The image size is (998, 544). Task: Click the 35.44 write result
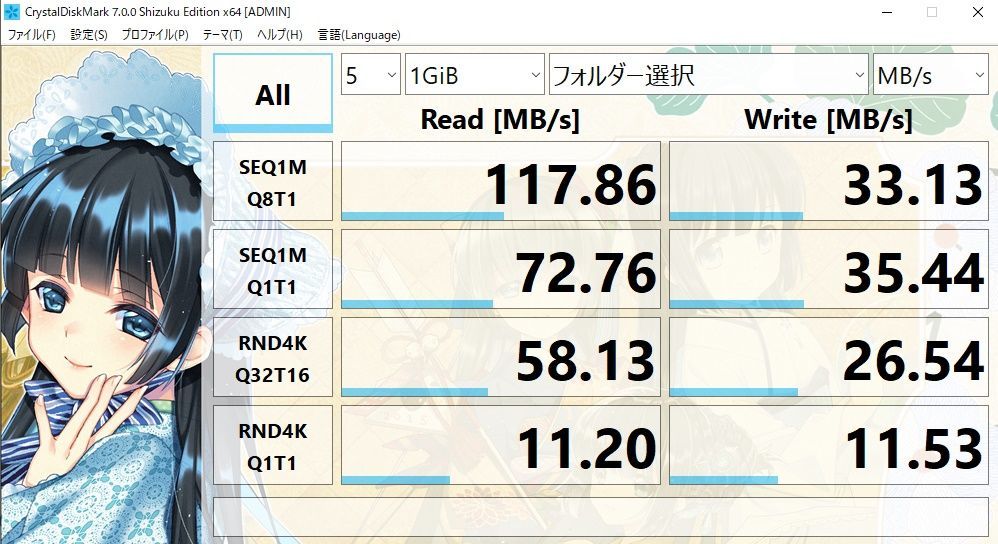coord(829,269)
